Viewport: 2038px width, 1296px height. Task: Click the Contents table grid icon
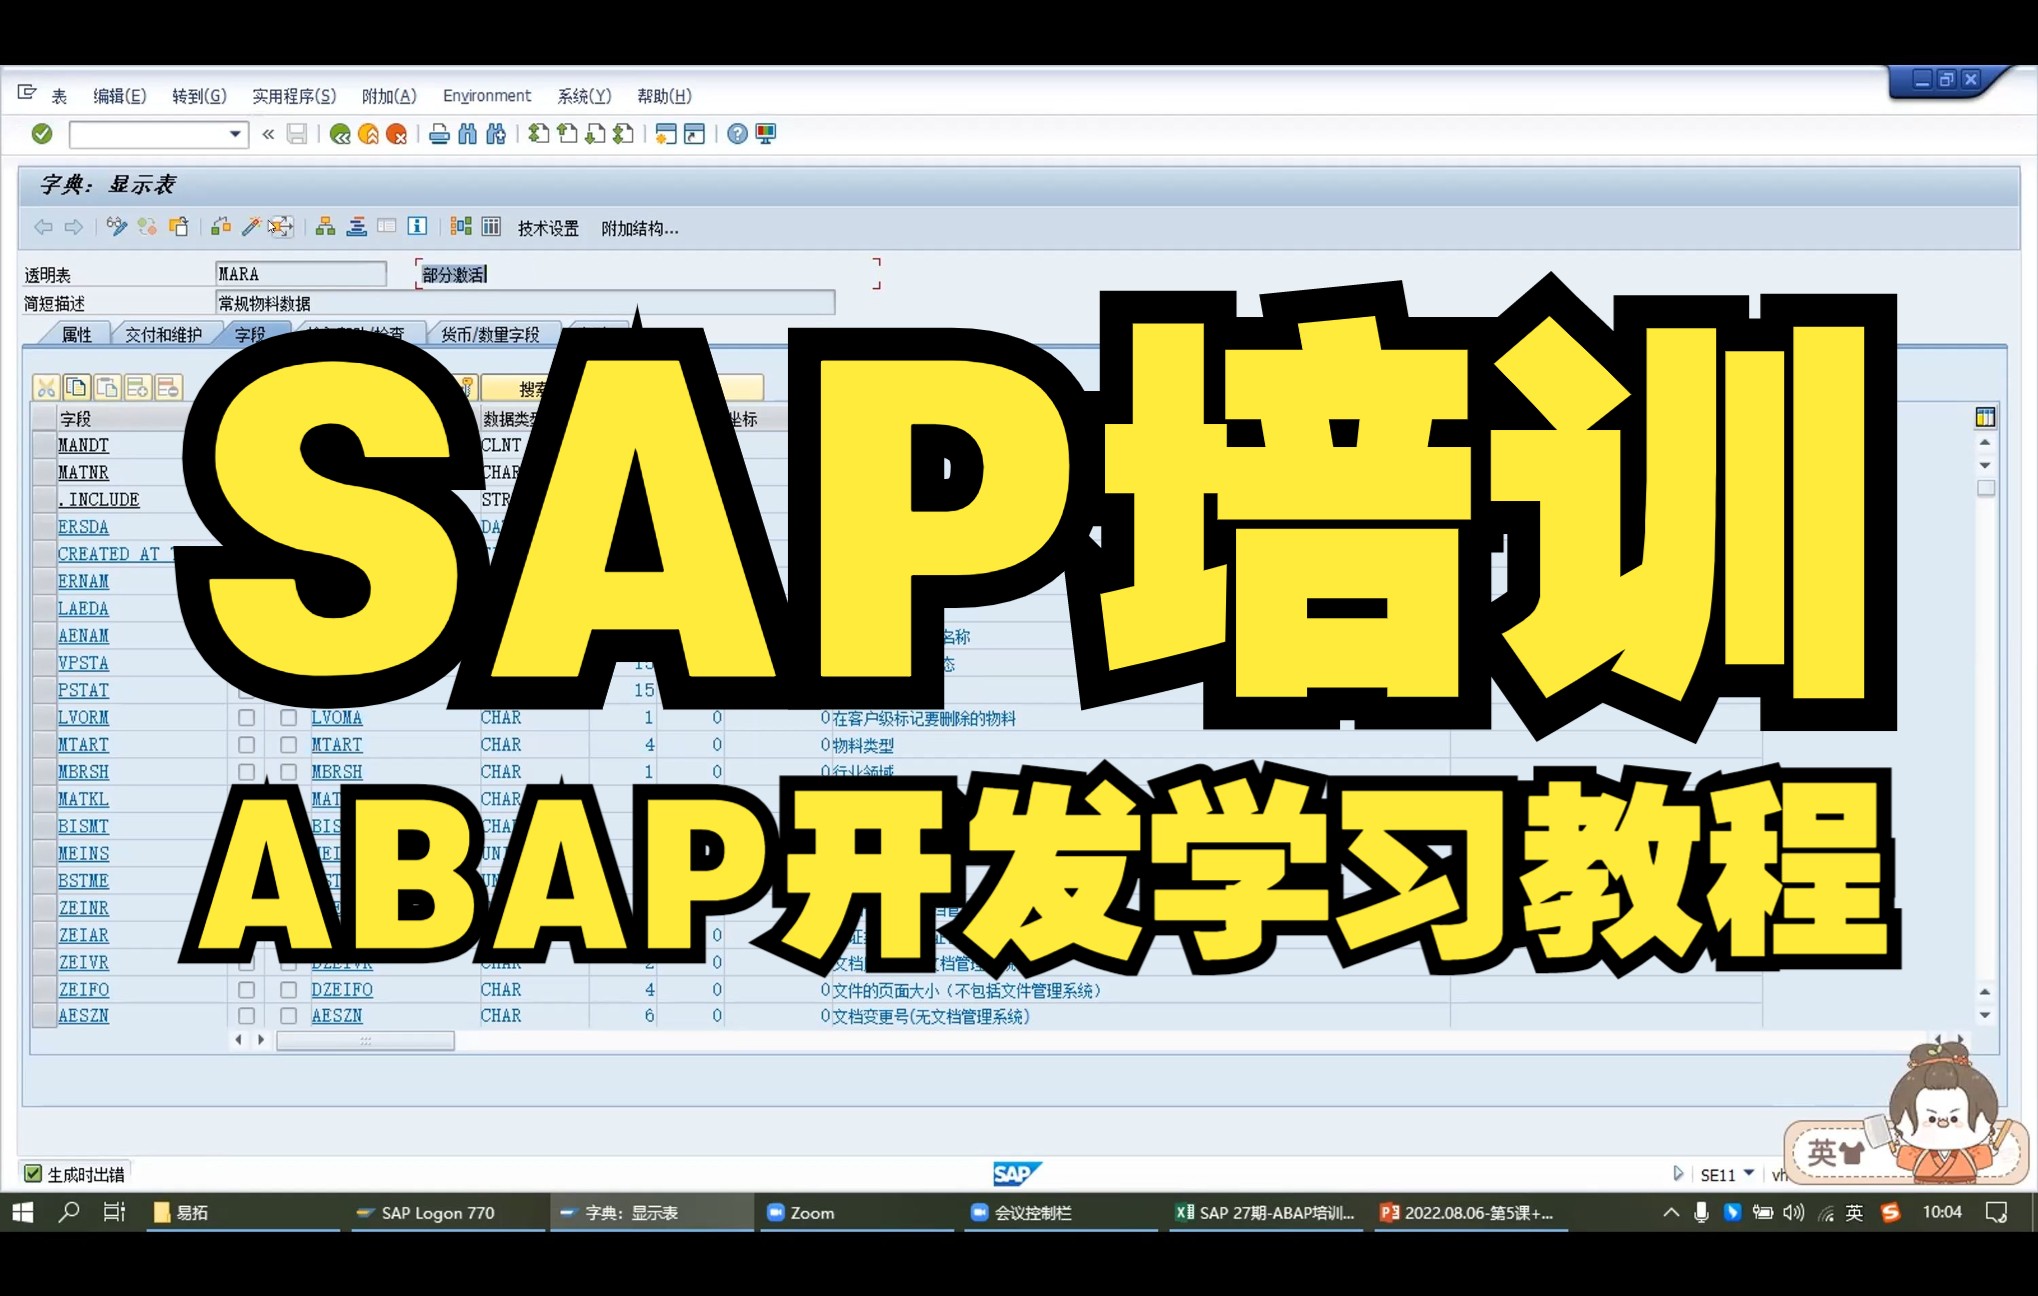(x=491, y=227)
